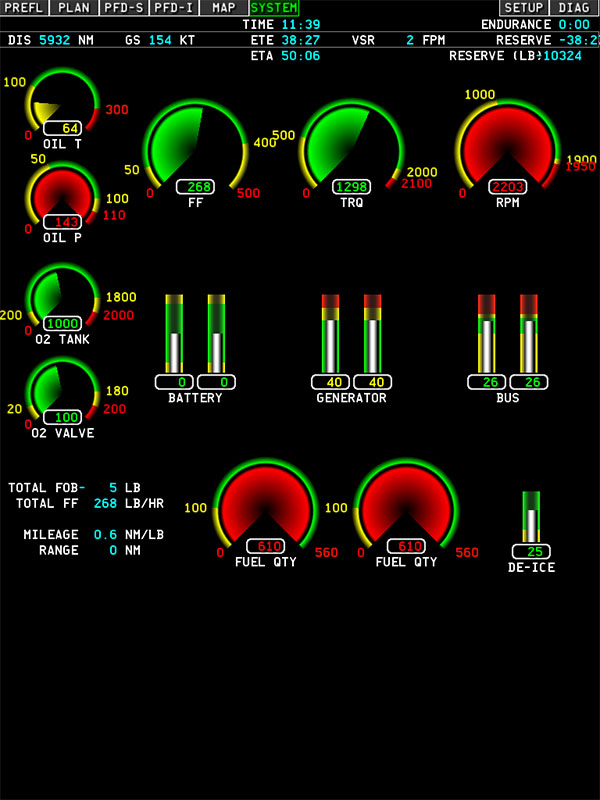Viewport: 600px width, 800px height.
Task: Click the ETA 50:06 value
Action: [x=301, y=56]
